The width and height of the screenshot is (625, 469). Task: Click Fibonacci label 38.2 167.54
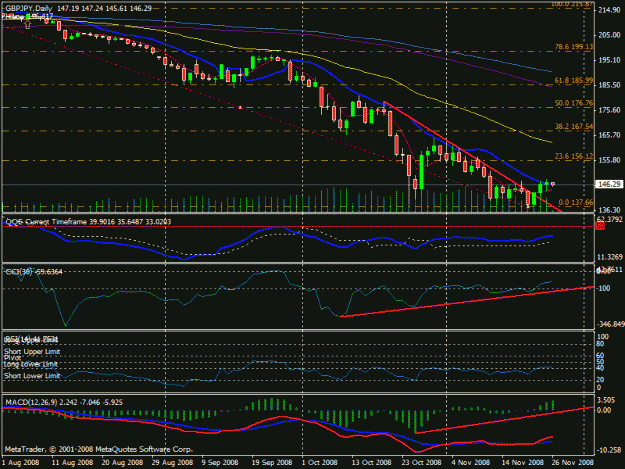574,127
